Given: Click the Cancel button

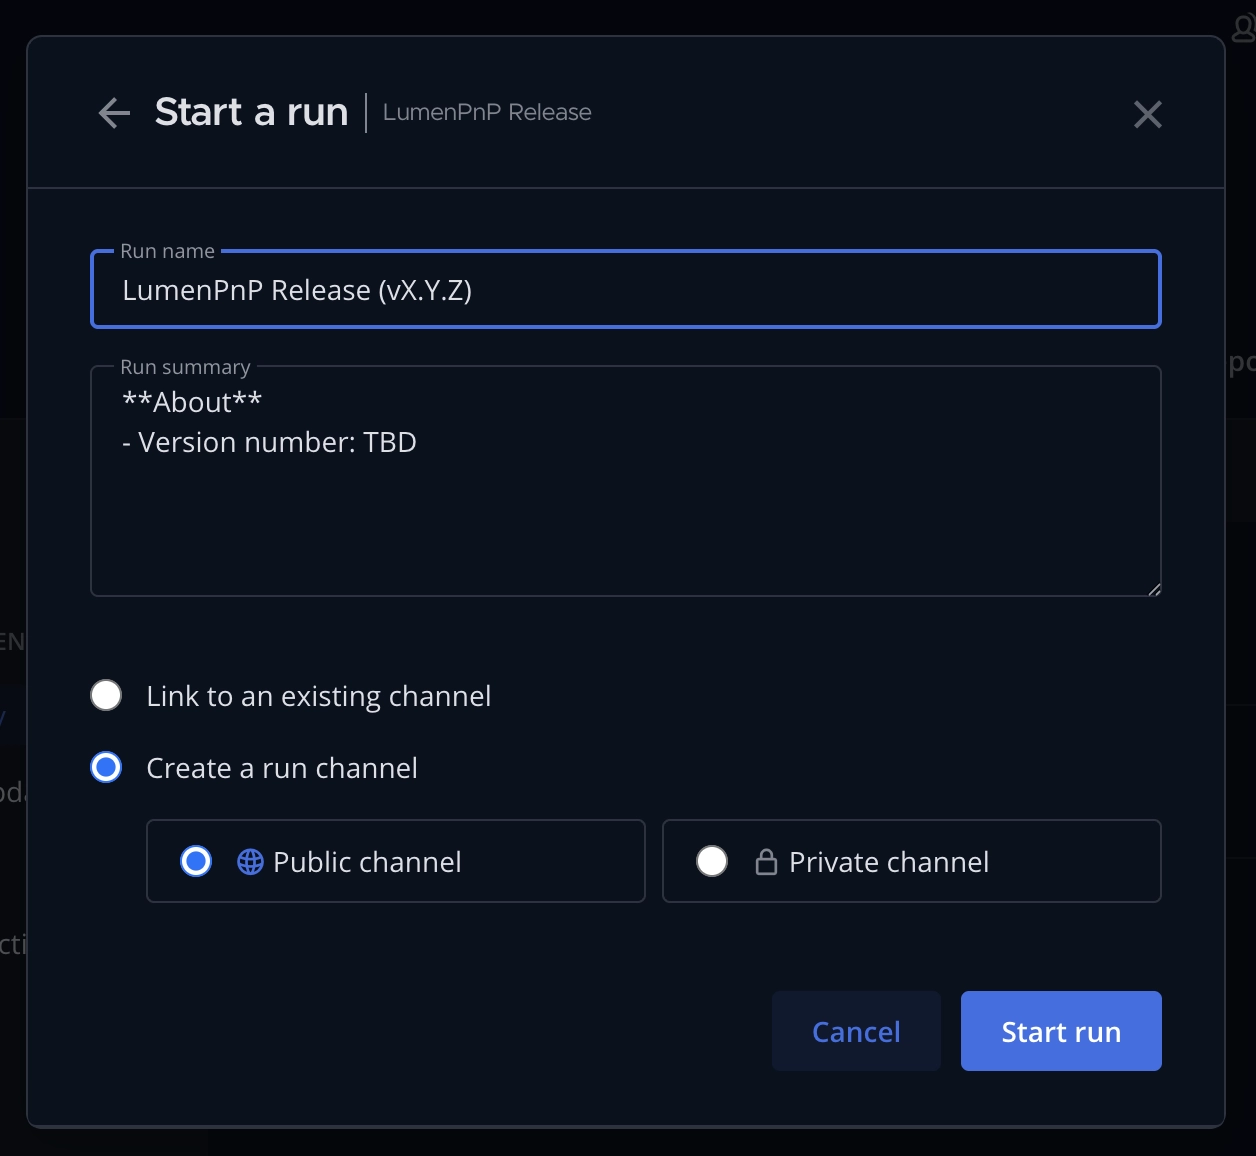Looking at the screenshot, I should 856,1031.
